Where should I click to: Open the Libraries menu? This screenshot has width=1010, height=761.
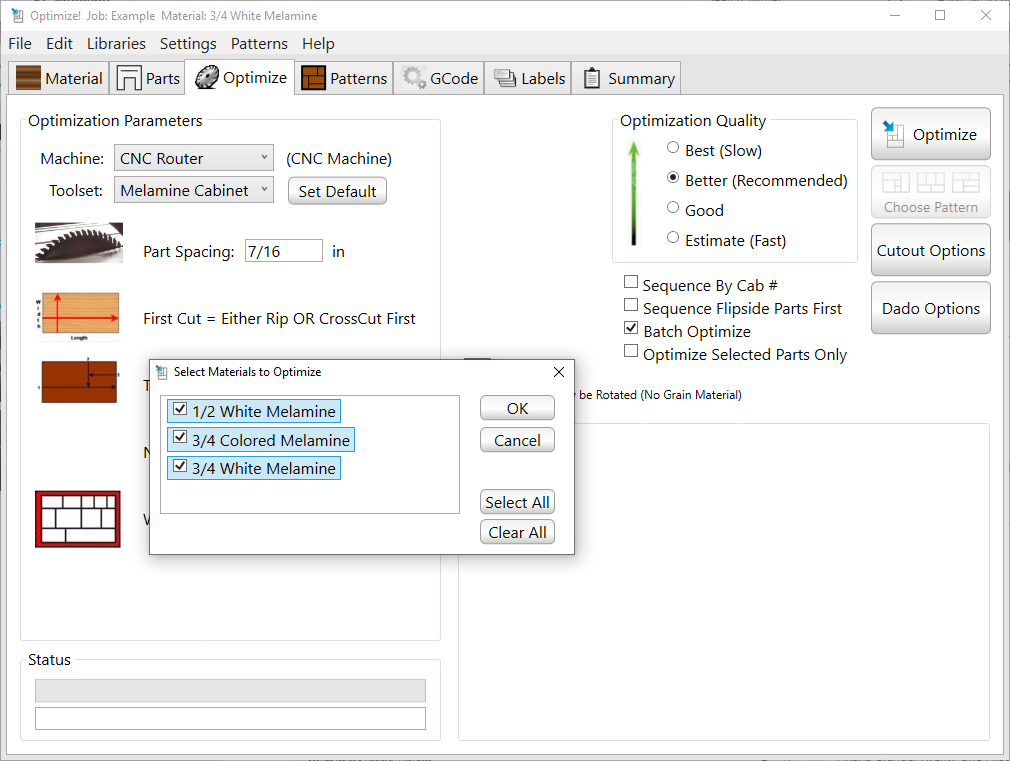116,44
